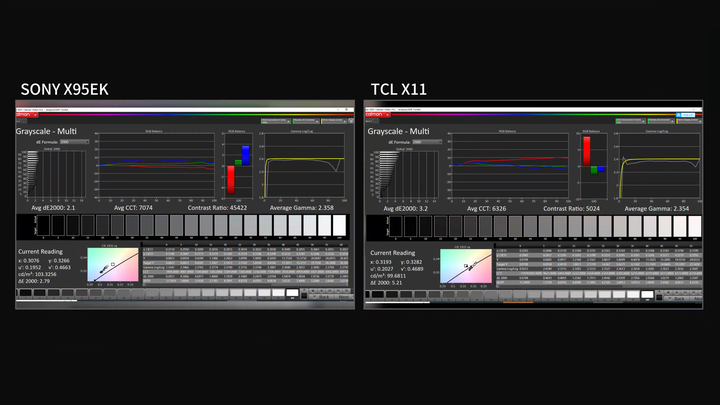Open the dE Formula dropdown in Sony window
The height and width of the screenshot is (405, 720).
point(74,142)
